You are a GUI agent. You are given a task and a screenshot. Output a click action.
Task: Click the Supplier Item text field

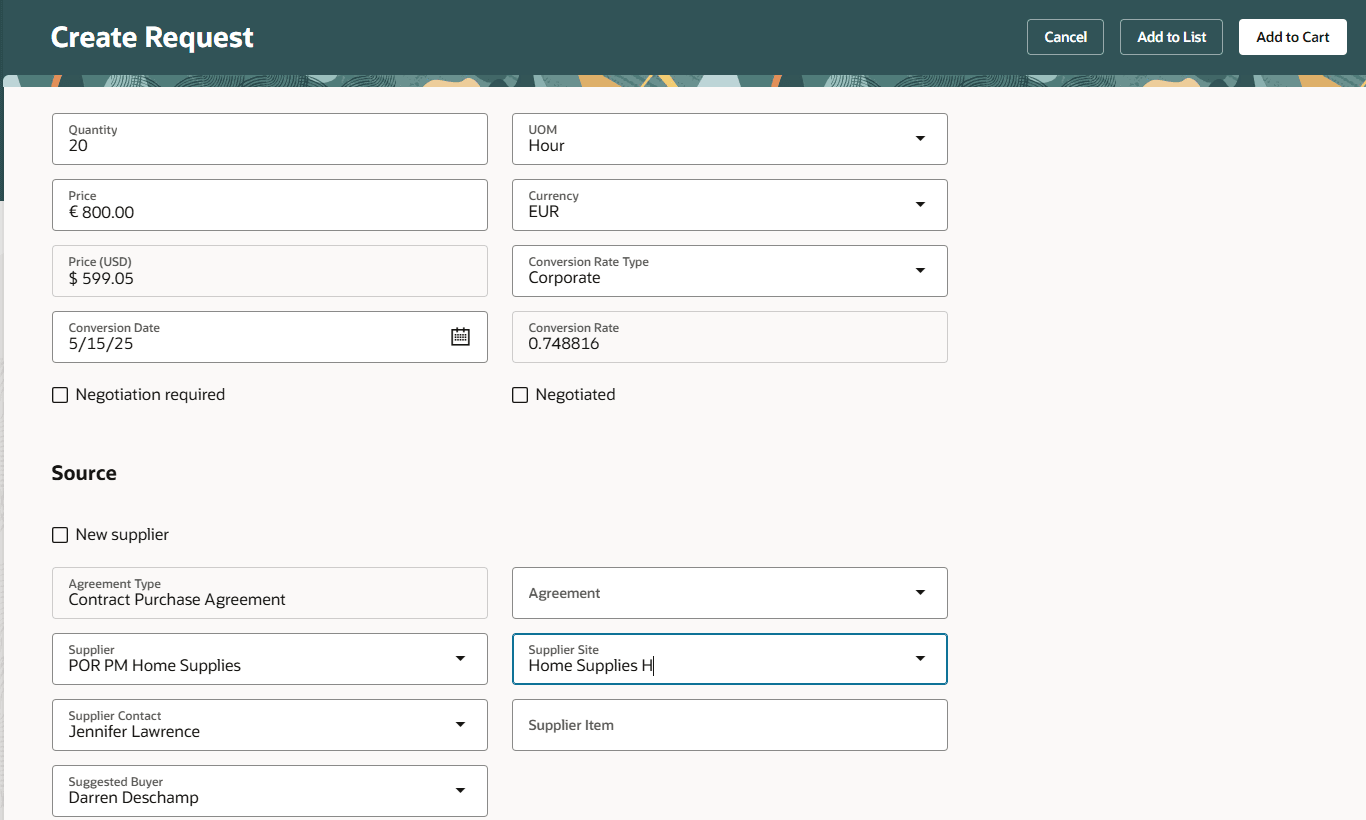point(729,725)
